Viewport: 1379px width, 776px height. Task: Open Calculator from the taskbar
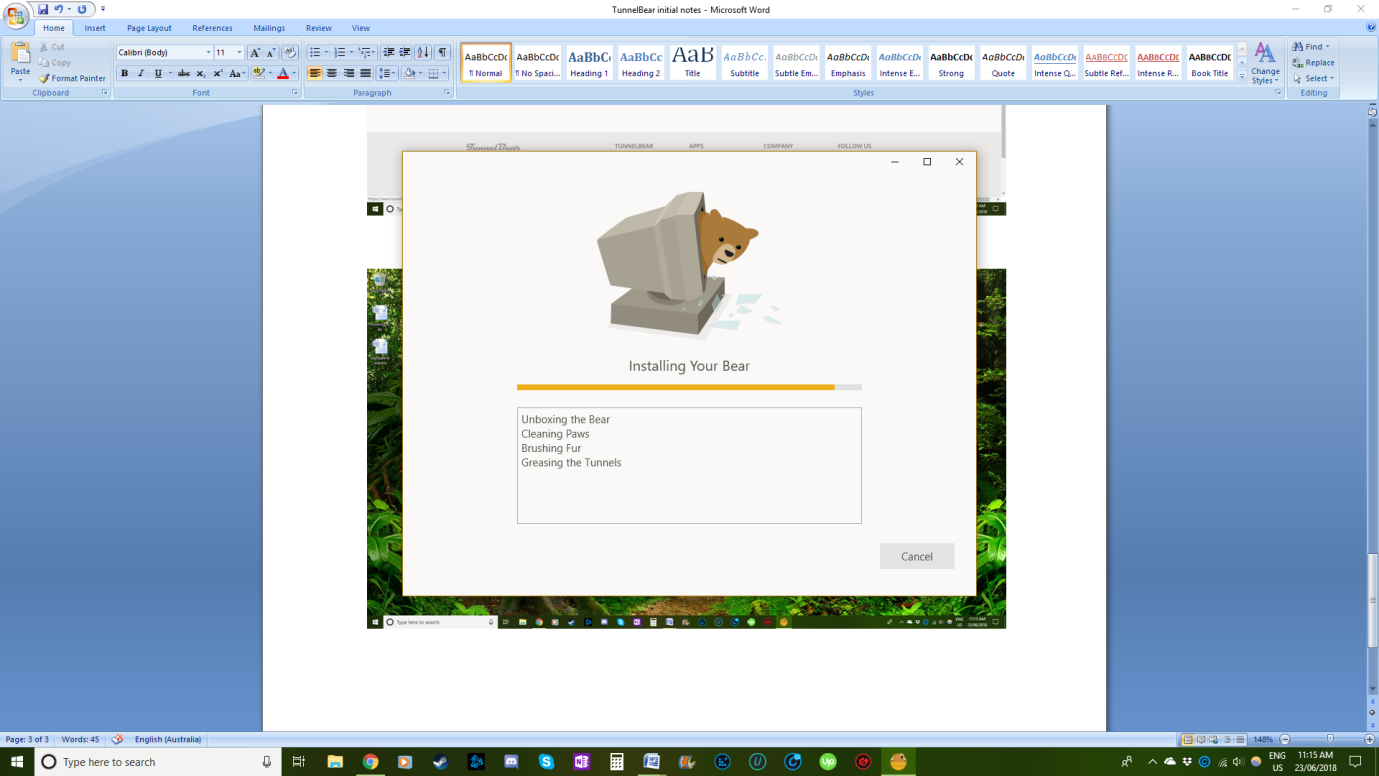point(617,762)
